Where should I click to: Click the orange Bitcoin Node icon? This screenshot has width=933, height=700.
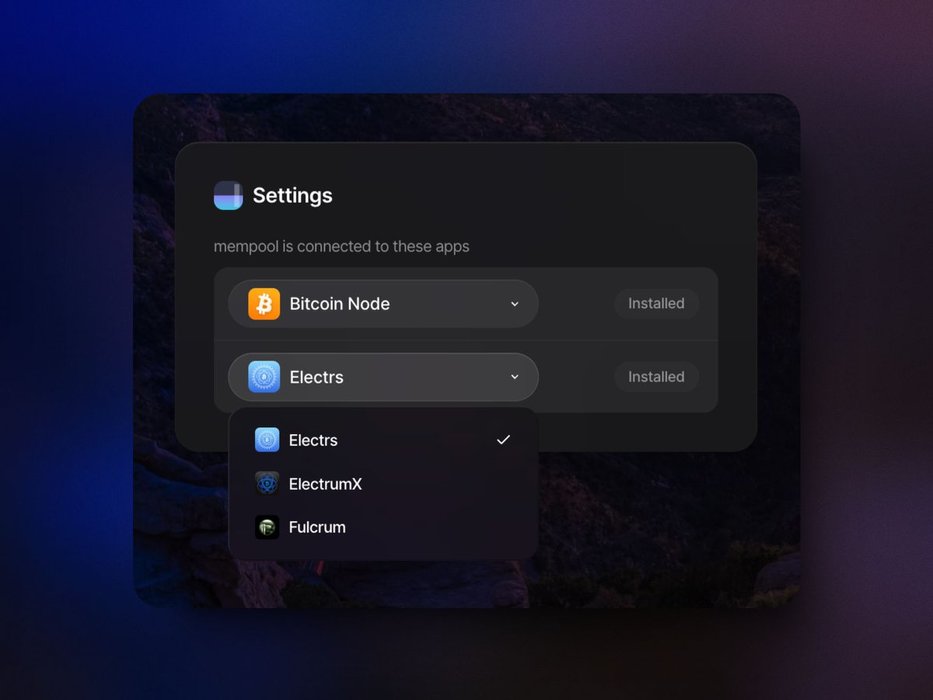pyautogui.click(x=264, y=304)
